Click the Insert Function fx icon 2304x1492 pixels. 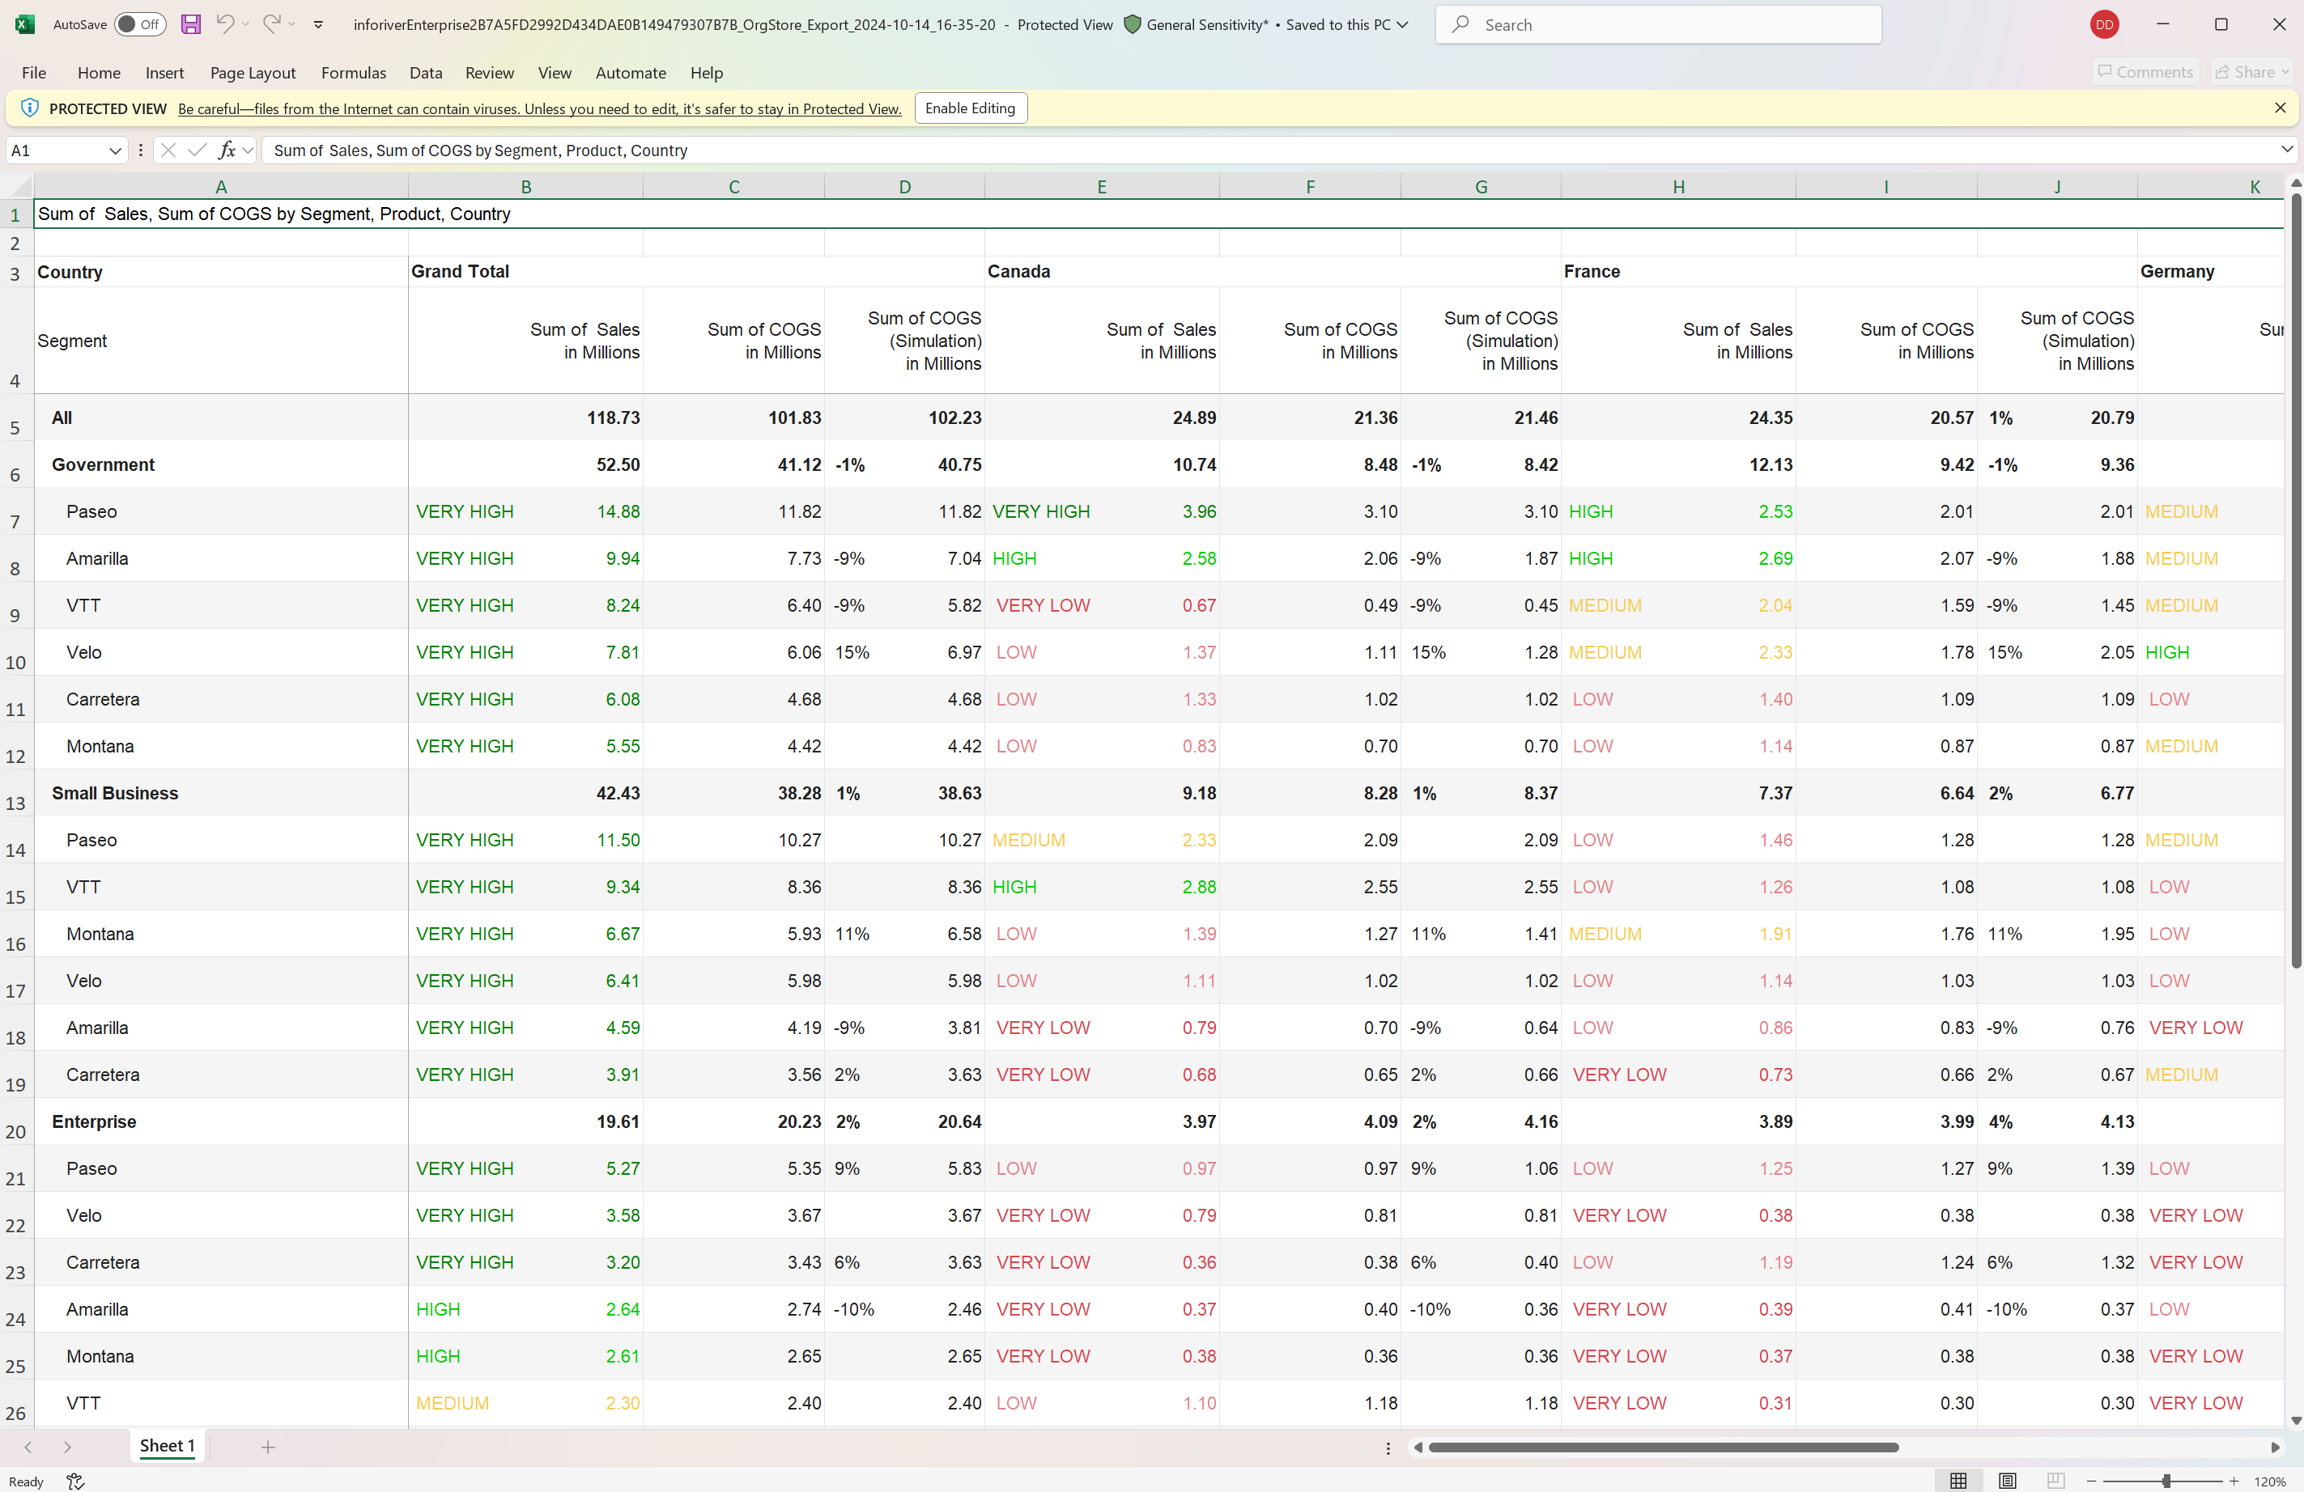click(227, 150)
